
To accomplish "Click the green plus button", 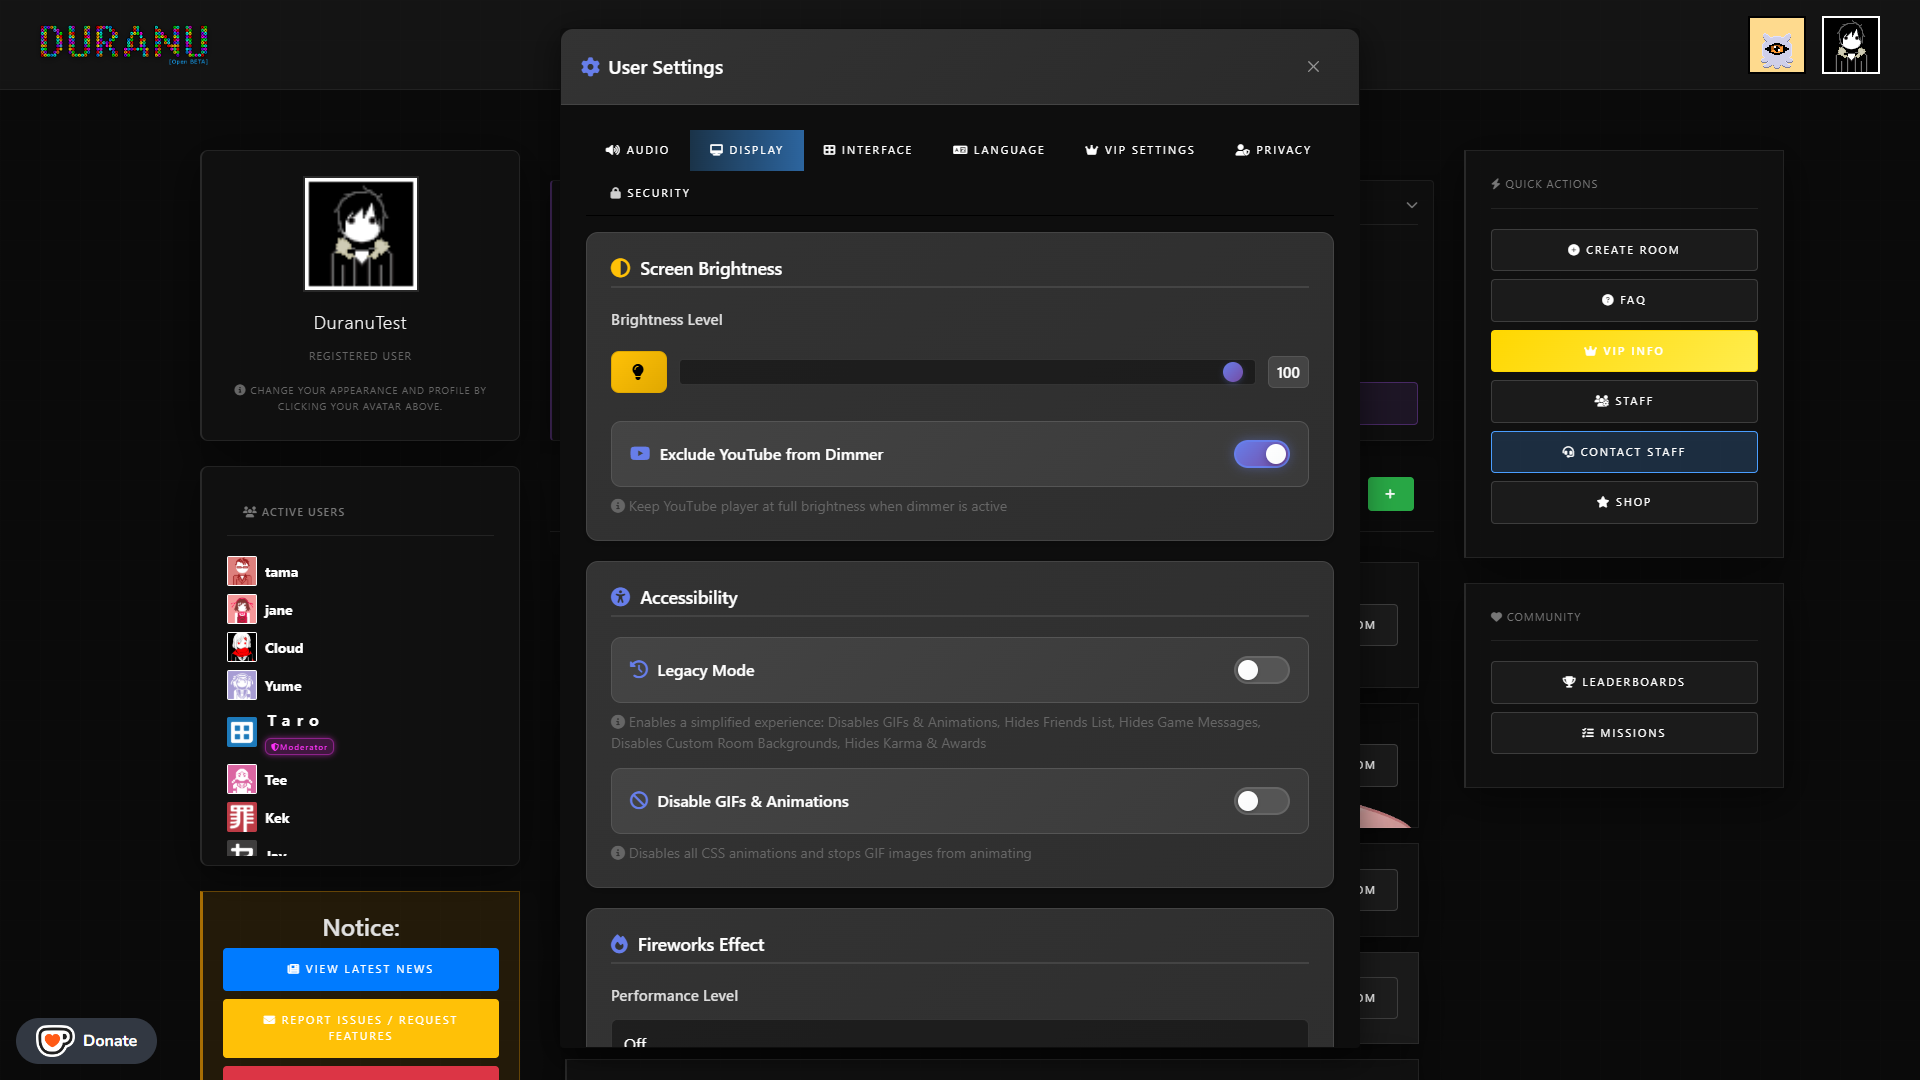I will coord(1390,494).
